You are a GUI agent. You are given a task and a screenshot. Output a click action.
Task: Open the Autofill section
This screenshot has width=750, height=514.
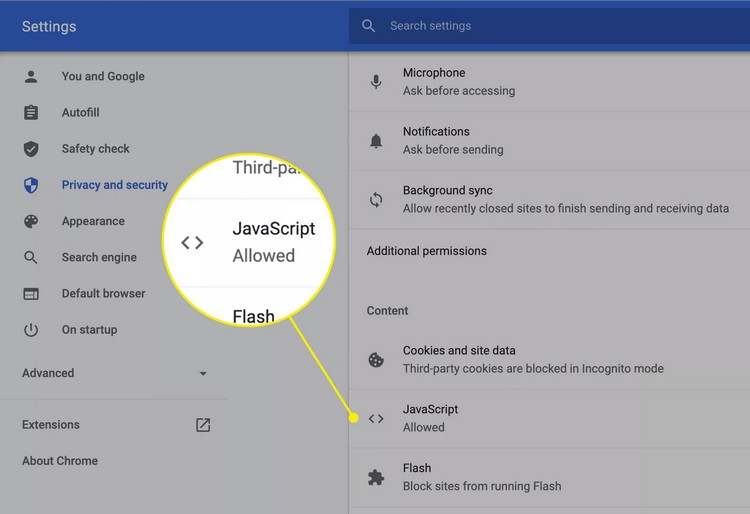click(80, 113)
